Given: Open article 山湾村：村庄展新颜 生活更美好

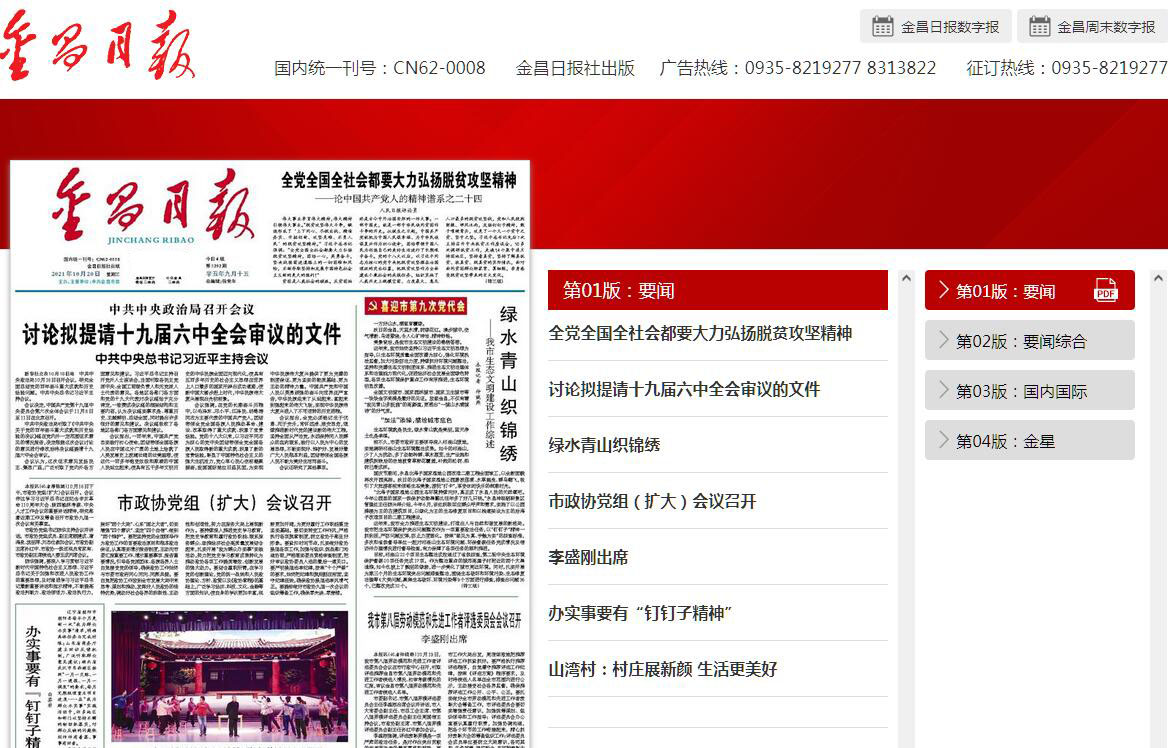Looking at the screenshot, I should (662, 669).
